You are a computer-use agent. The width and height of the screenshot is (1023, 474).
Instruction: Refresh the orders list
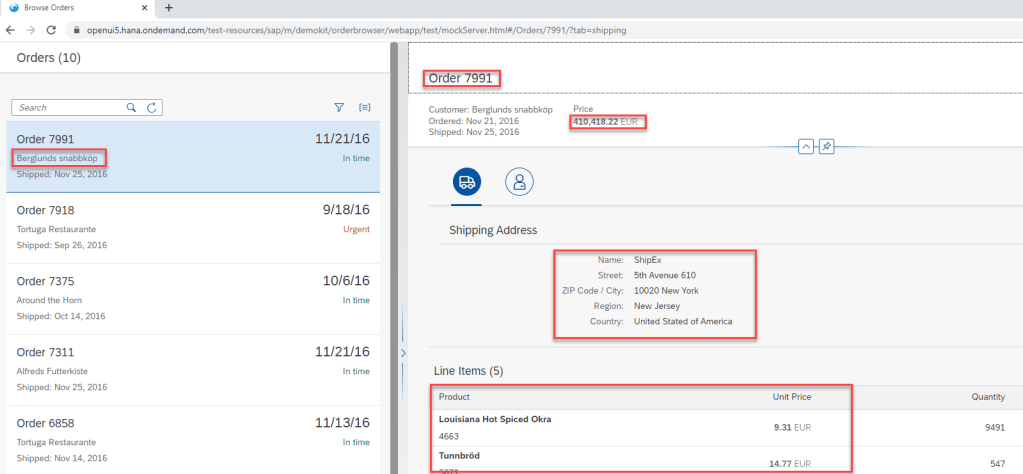point(151,107)
